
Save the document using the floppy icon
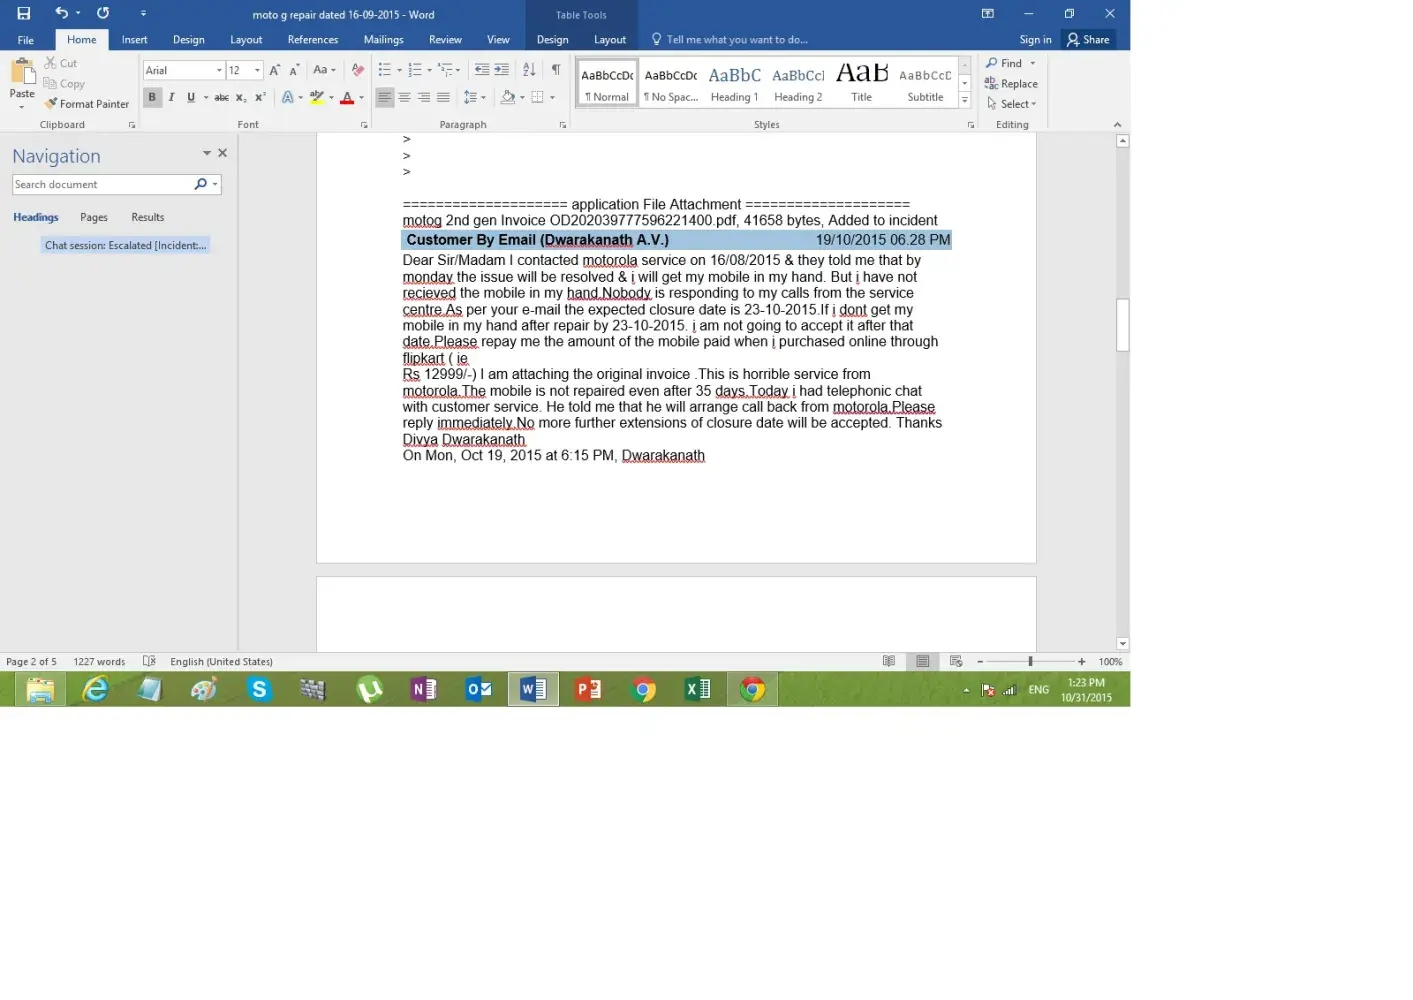(x=24, y=14)
